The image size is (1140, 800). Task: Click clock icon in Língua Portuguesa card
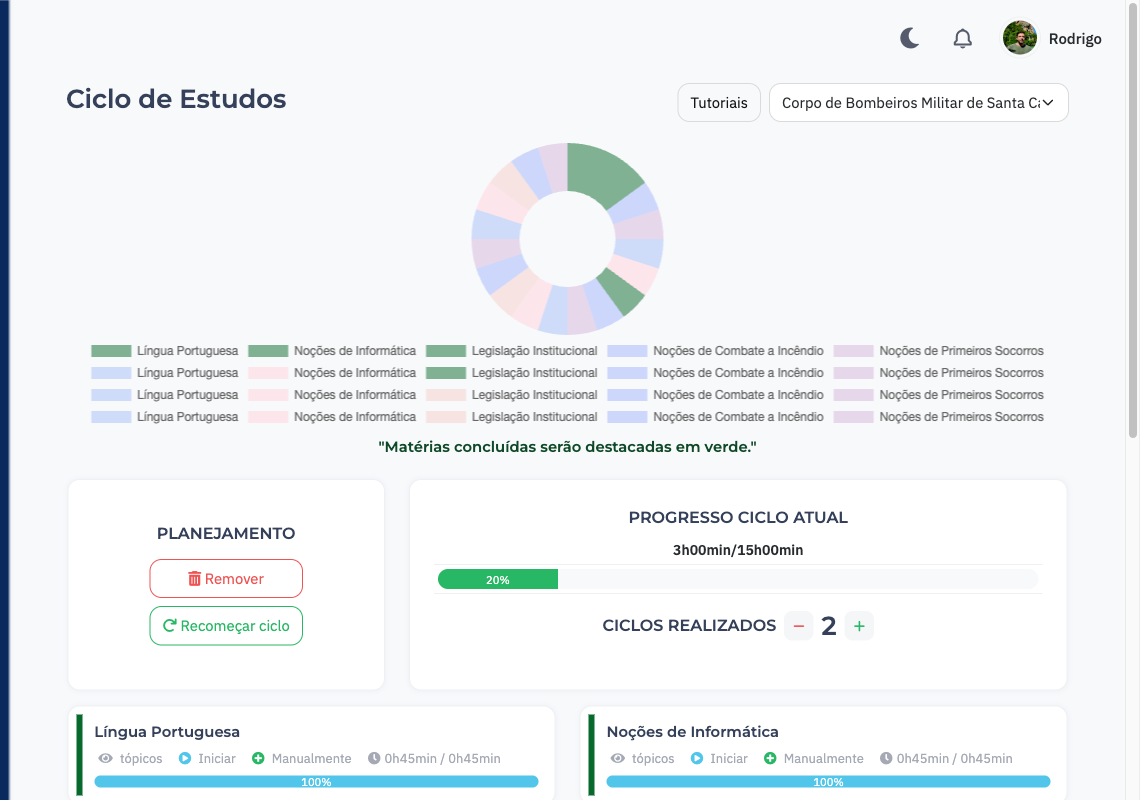(x=374, y=759)
